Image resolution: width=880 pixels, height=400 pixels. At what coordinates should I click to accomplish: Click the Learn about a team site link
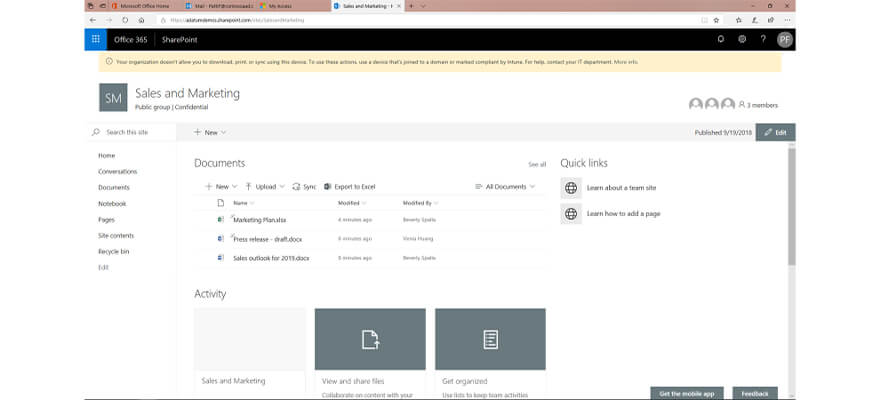(x=621, y=188)
